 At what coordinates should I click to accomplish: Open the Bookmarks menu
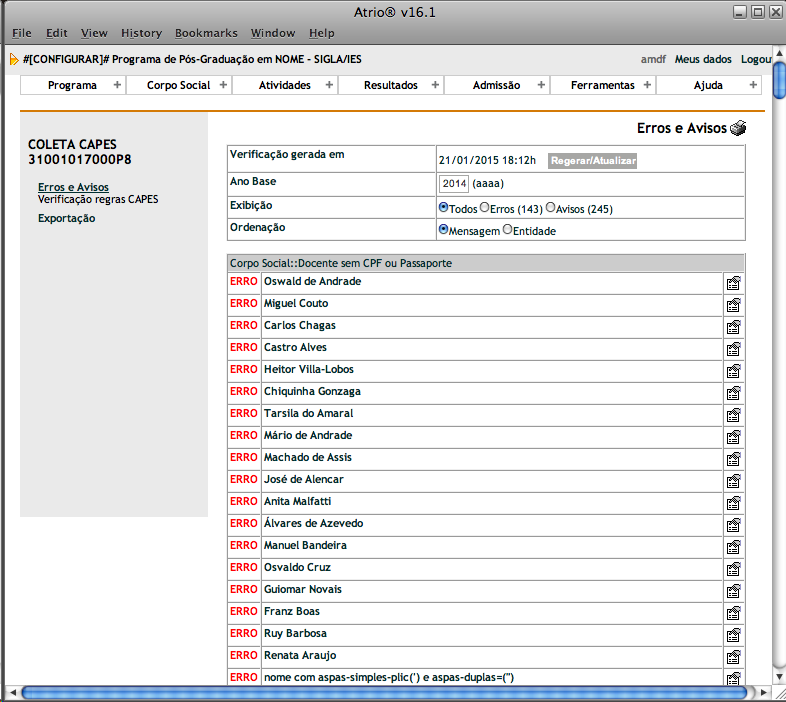(x=206, y=33)
